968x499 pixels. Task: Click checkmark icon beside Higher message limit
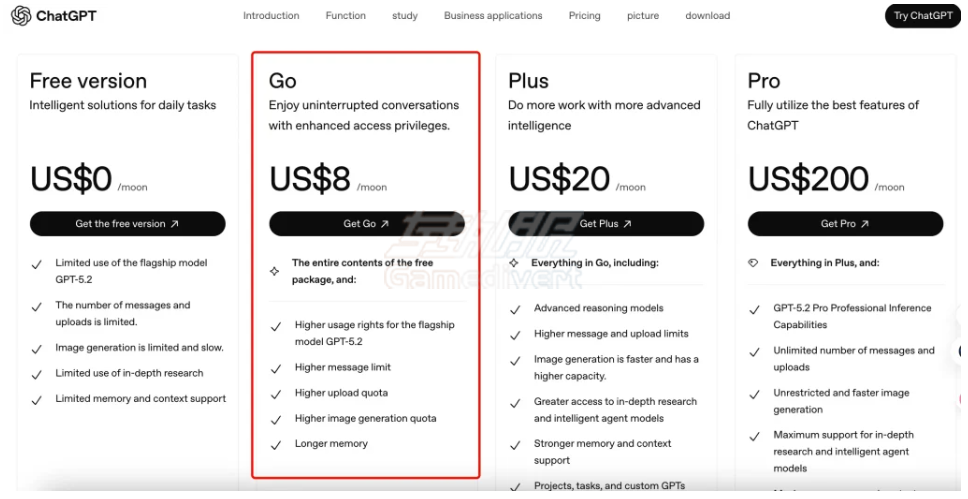tap(276, 368)
